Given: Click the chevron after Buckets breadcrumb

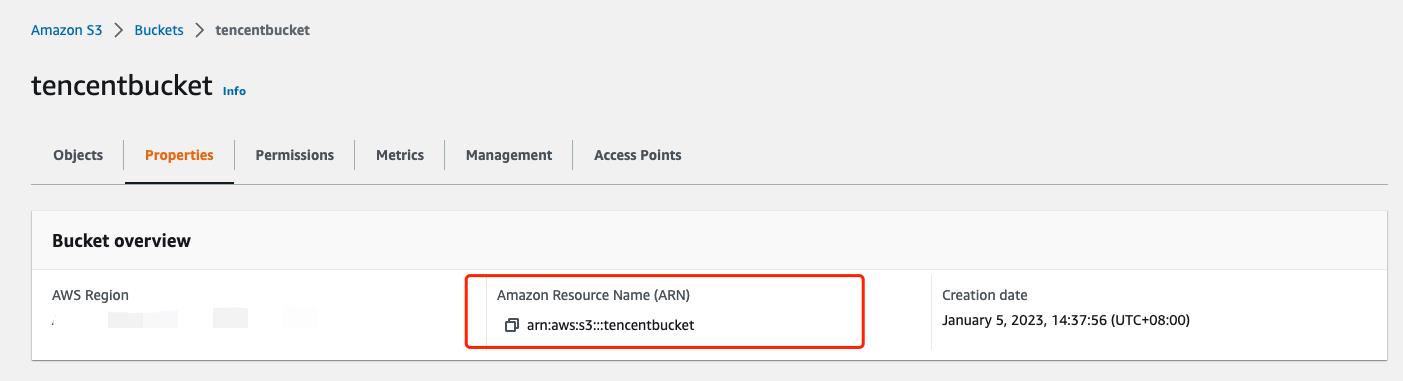Looking at the screenshot, I should point(199,30).
